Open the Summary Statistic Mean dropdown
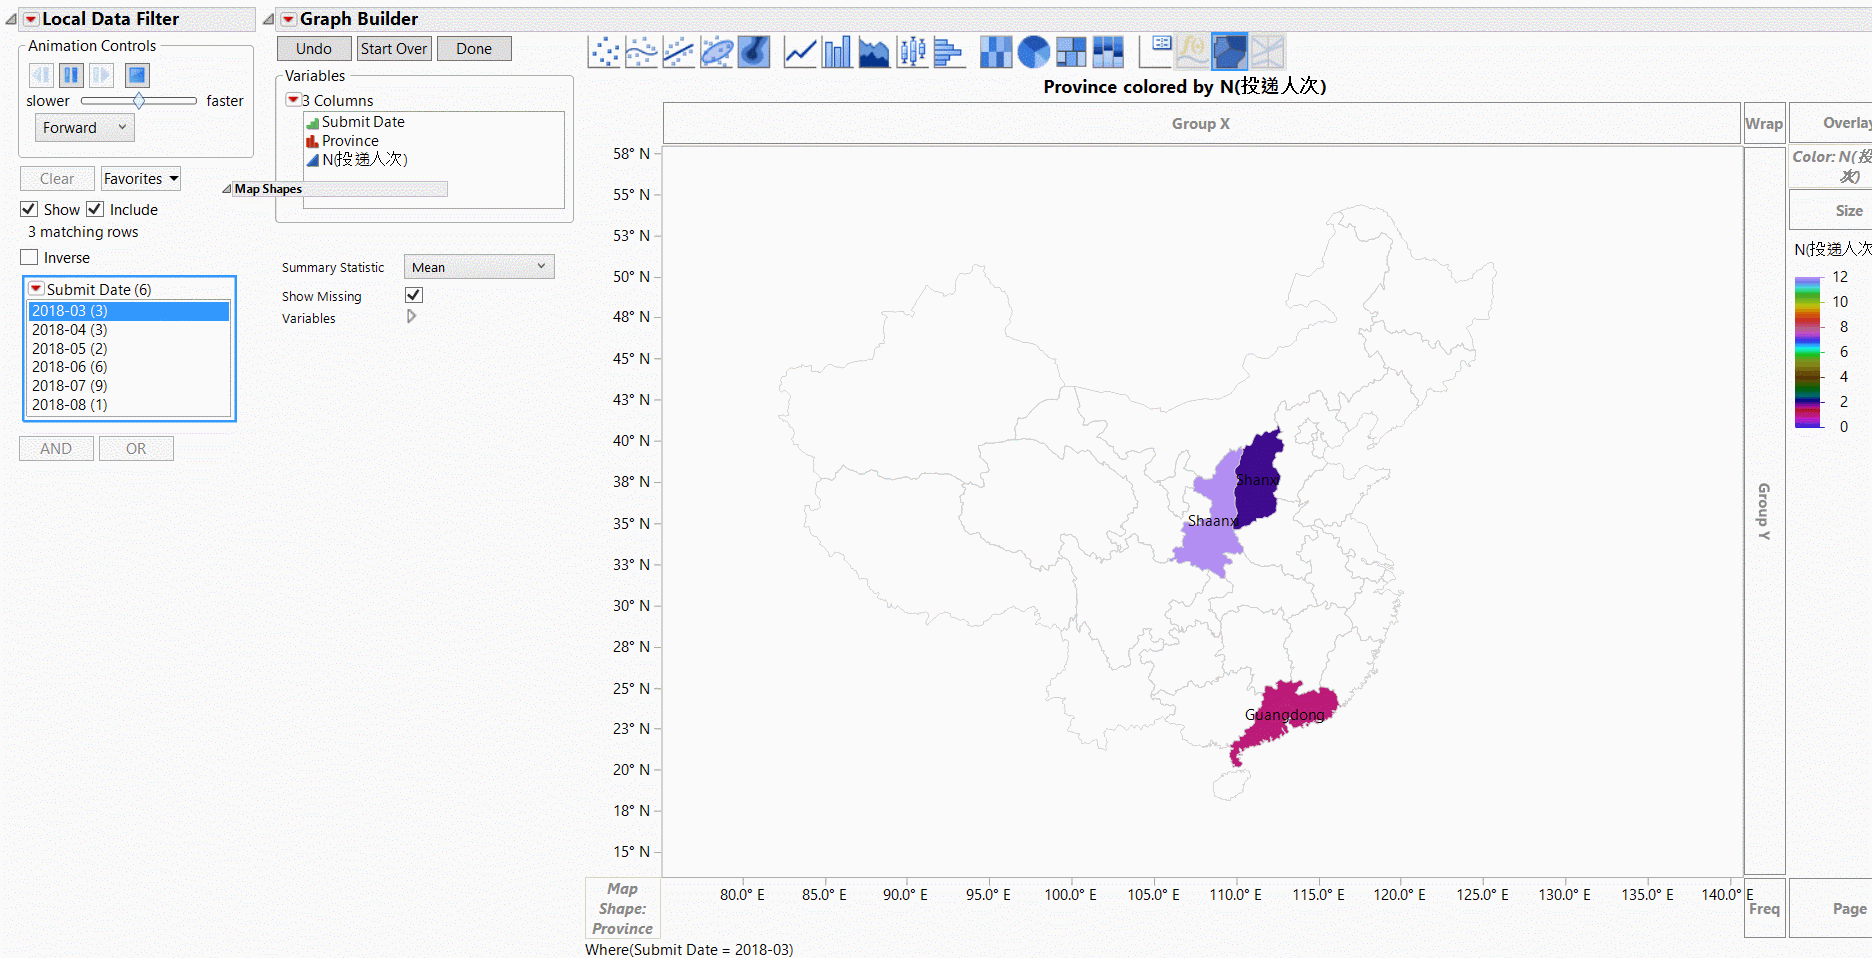Screen dimensions: 1872x958 (x=478, y=267)
